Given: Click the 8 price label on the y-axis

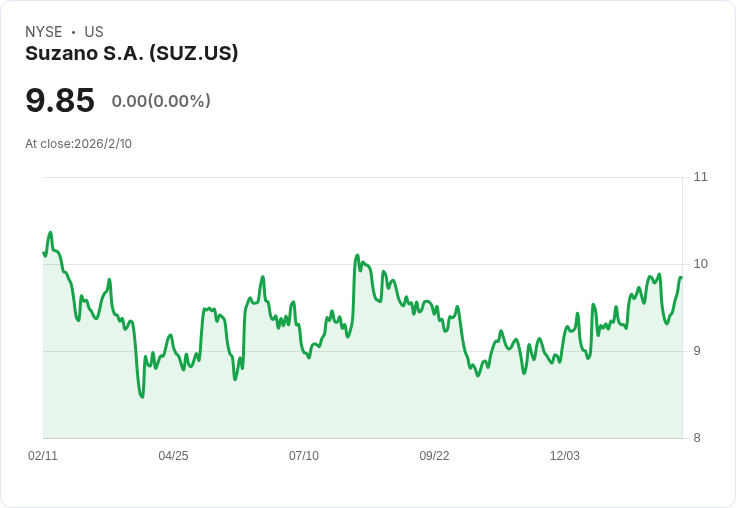Looking at the screenshot, I should (697, 438).
